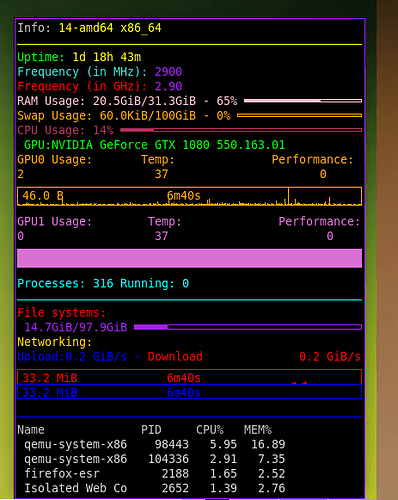This screenshot has height=500, width=398.
Task: Click the PID value 2188
Action: coord(175,474)
